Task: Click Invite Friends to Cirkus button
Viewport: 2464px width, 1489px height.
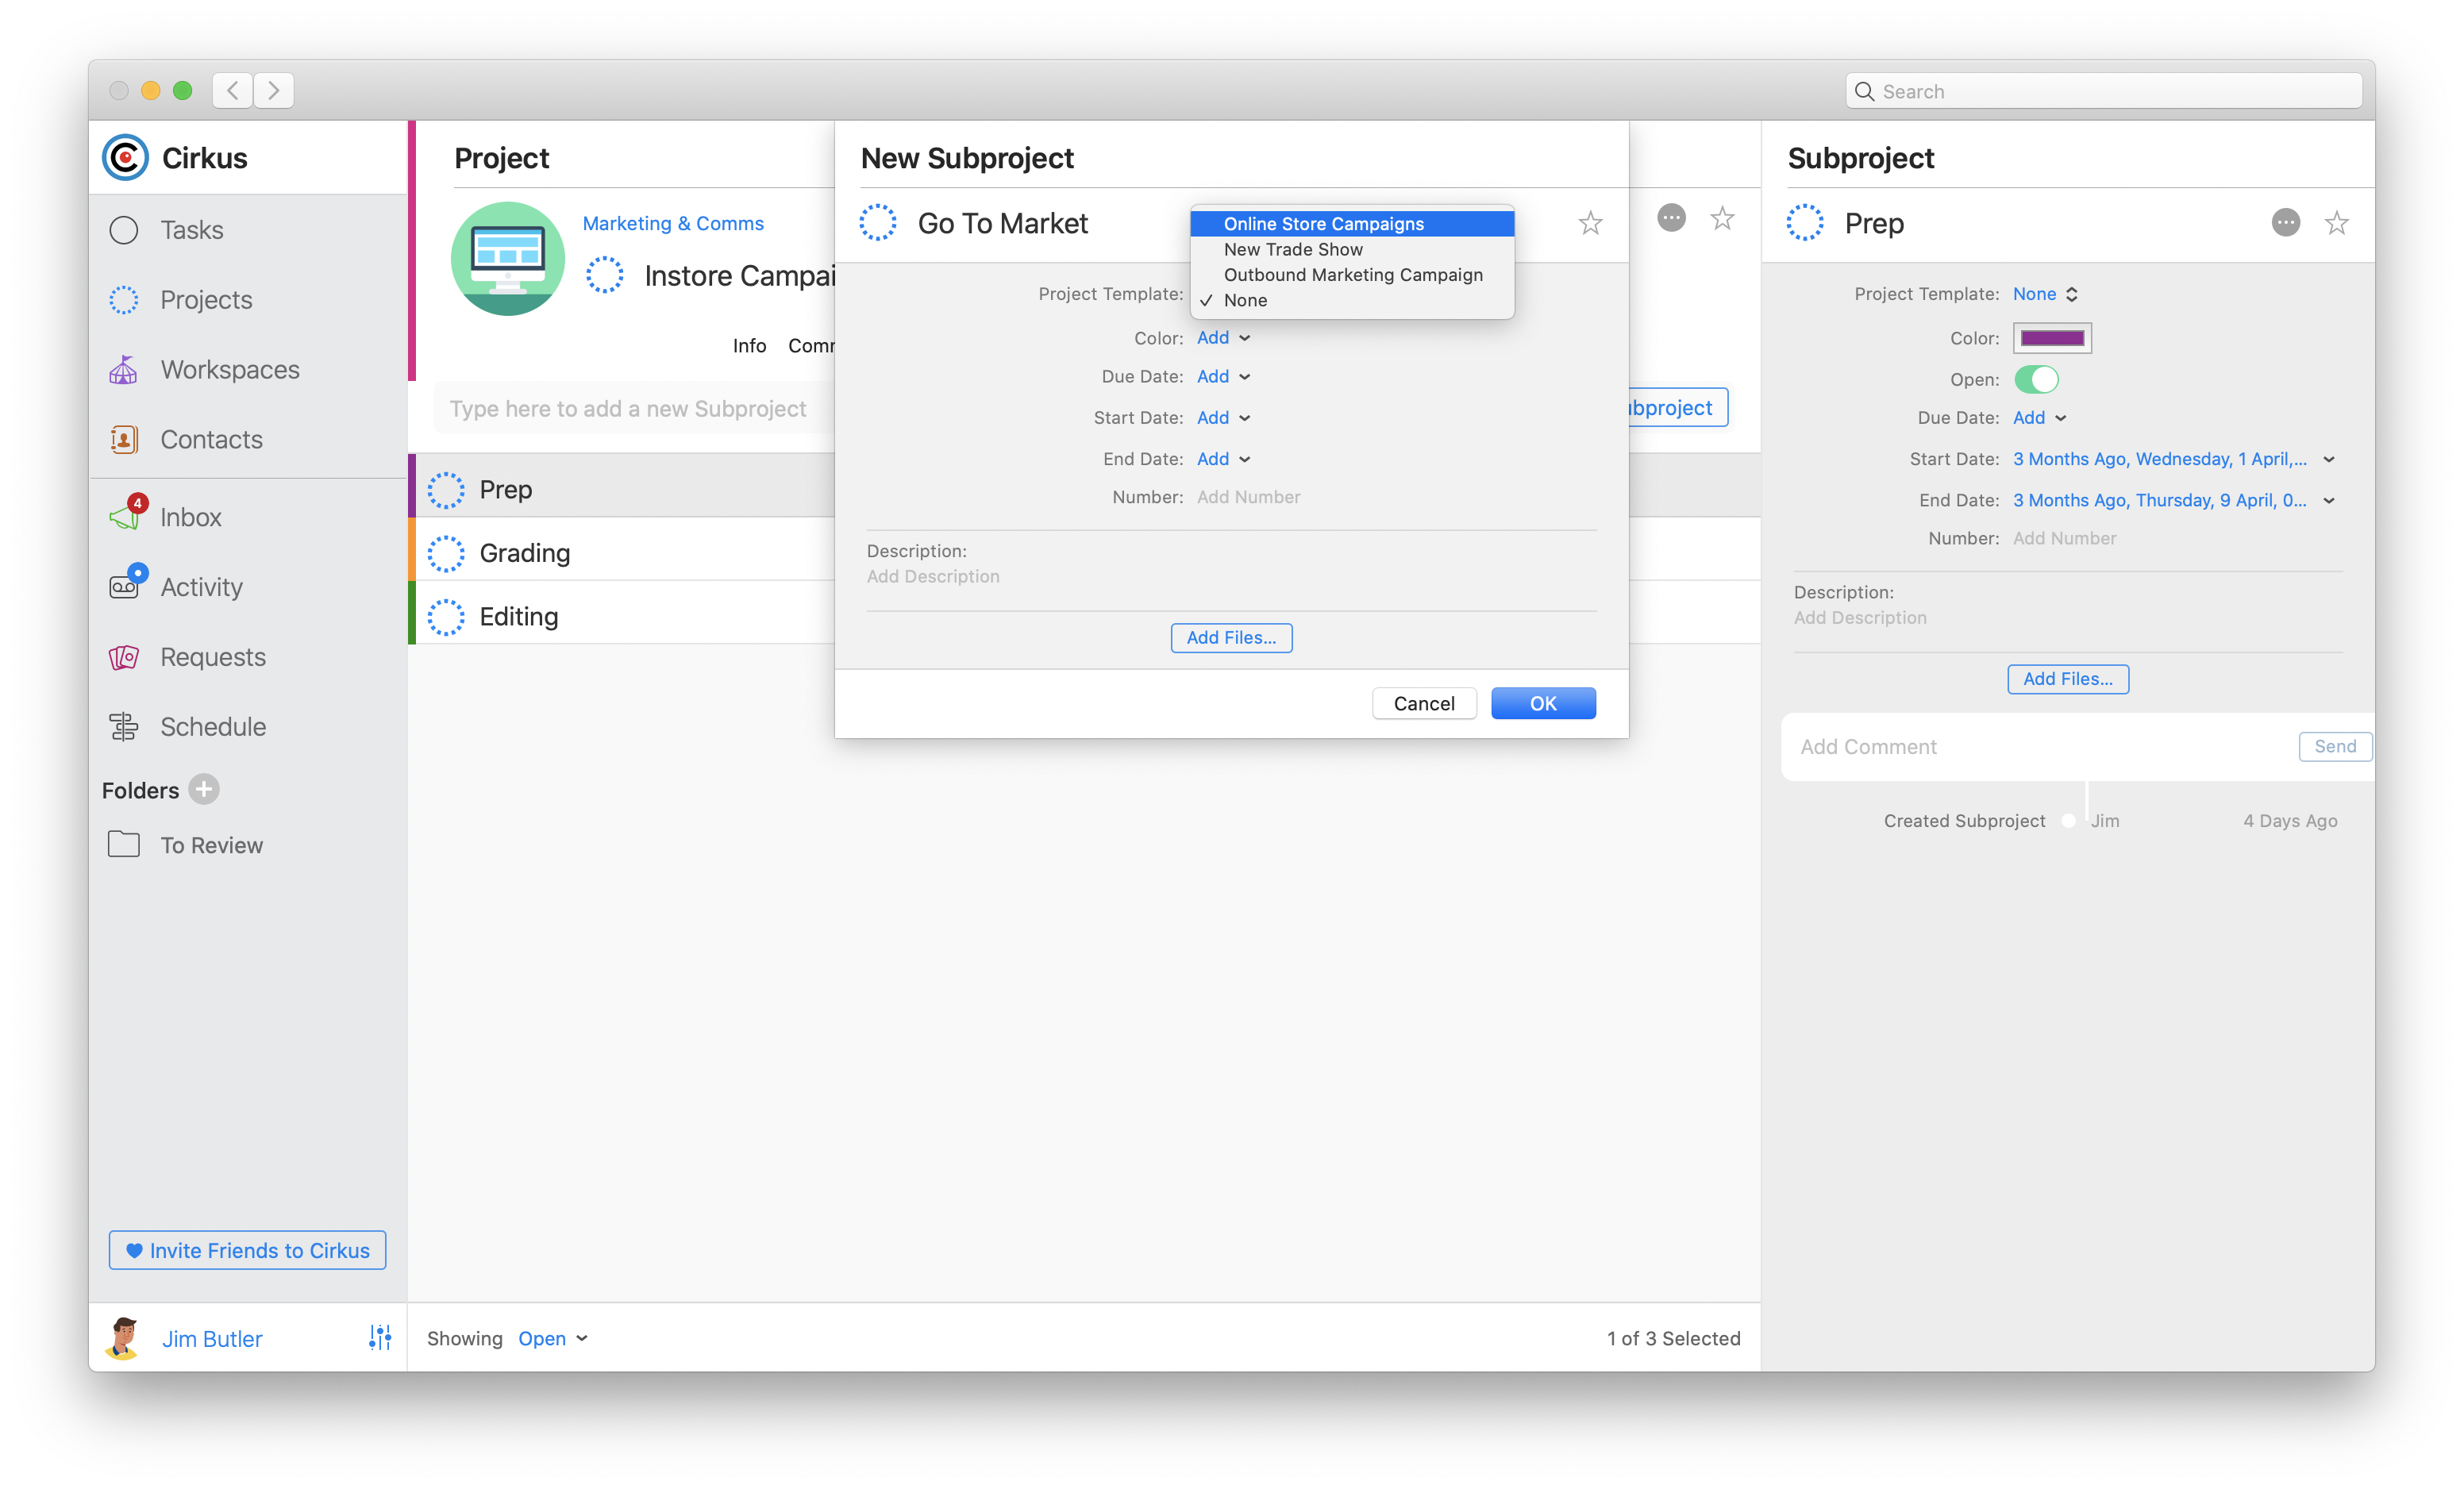Action: pyautogui.click(x=247, y=1250)
